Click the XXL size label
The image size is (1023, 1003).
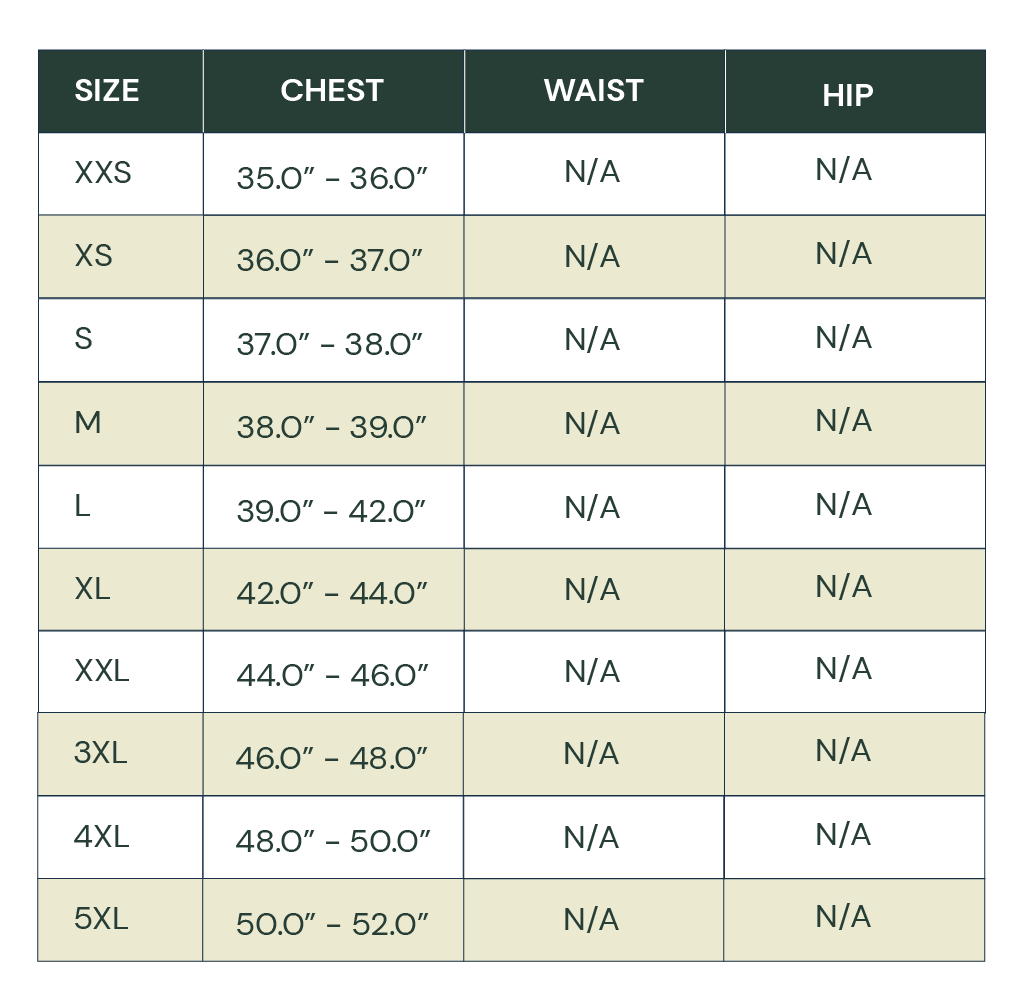click(102, 671)
